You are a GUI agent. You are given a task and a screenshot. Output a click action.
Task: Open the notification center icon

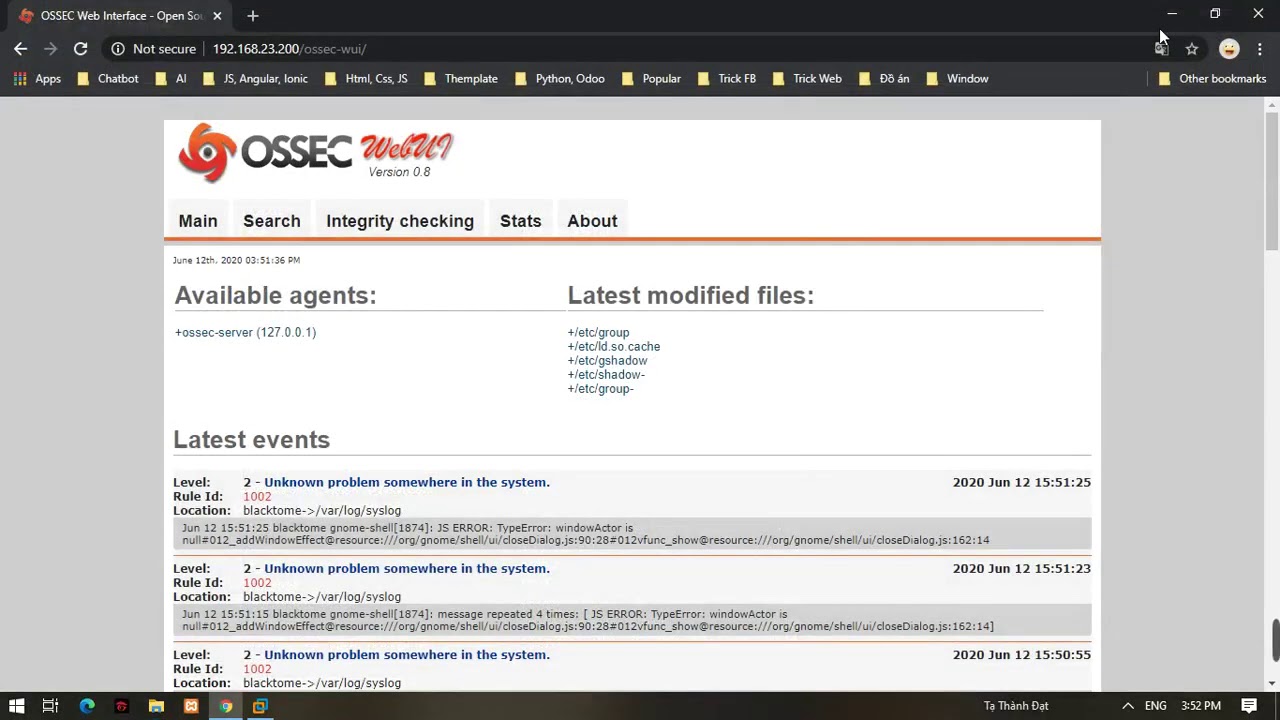point(1249,706)
